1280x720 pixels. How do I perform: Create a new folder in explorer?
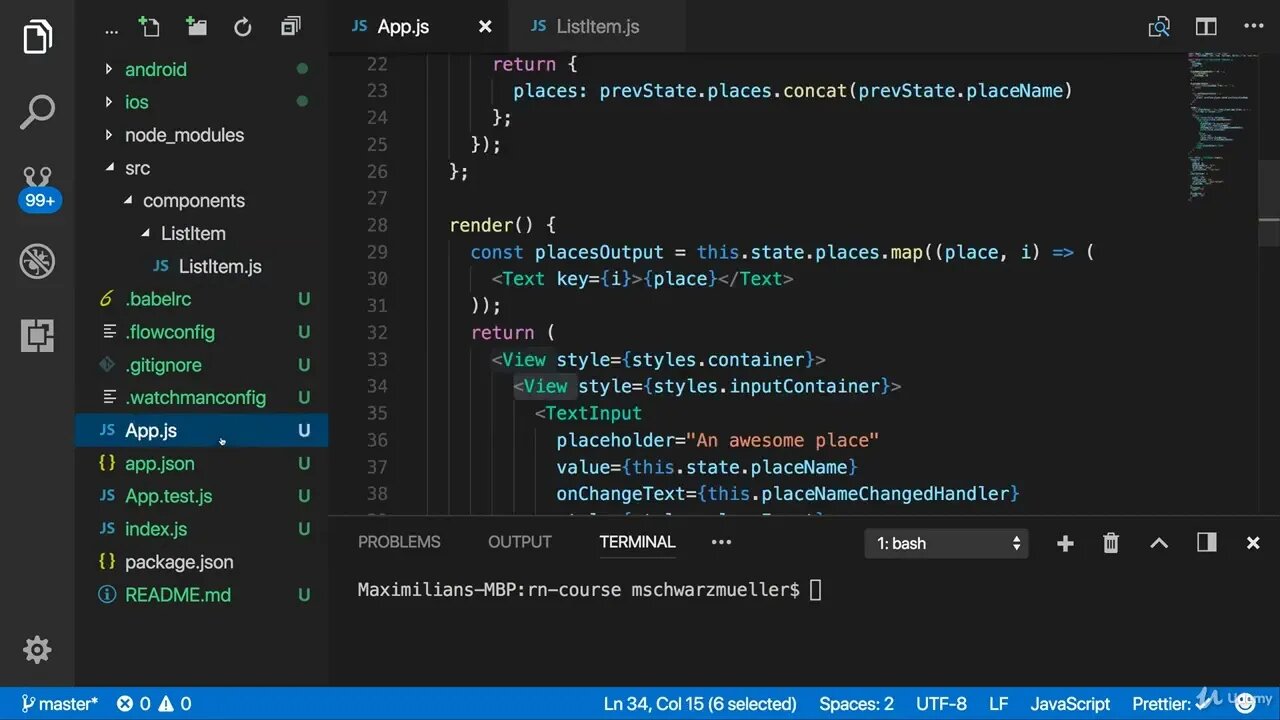pos(196,27)
